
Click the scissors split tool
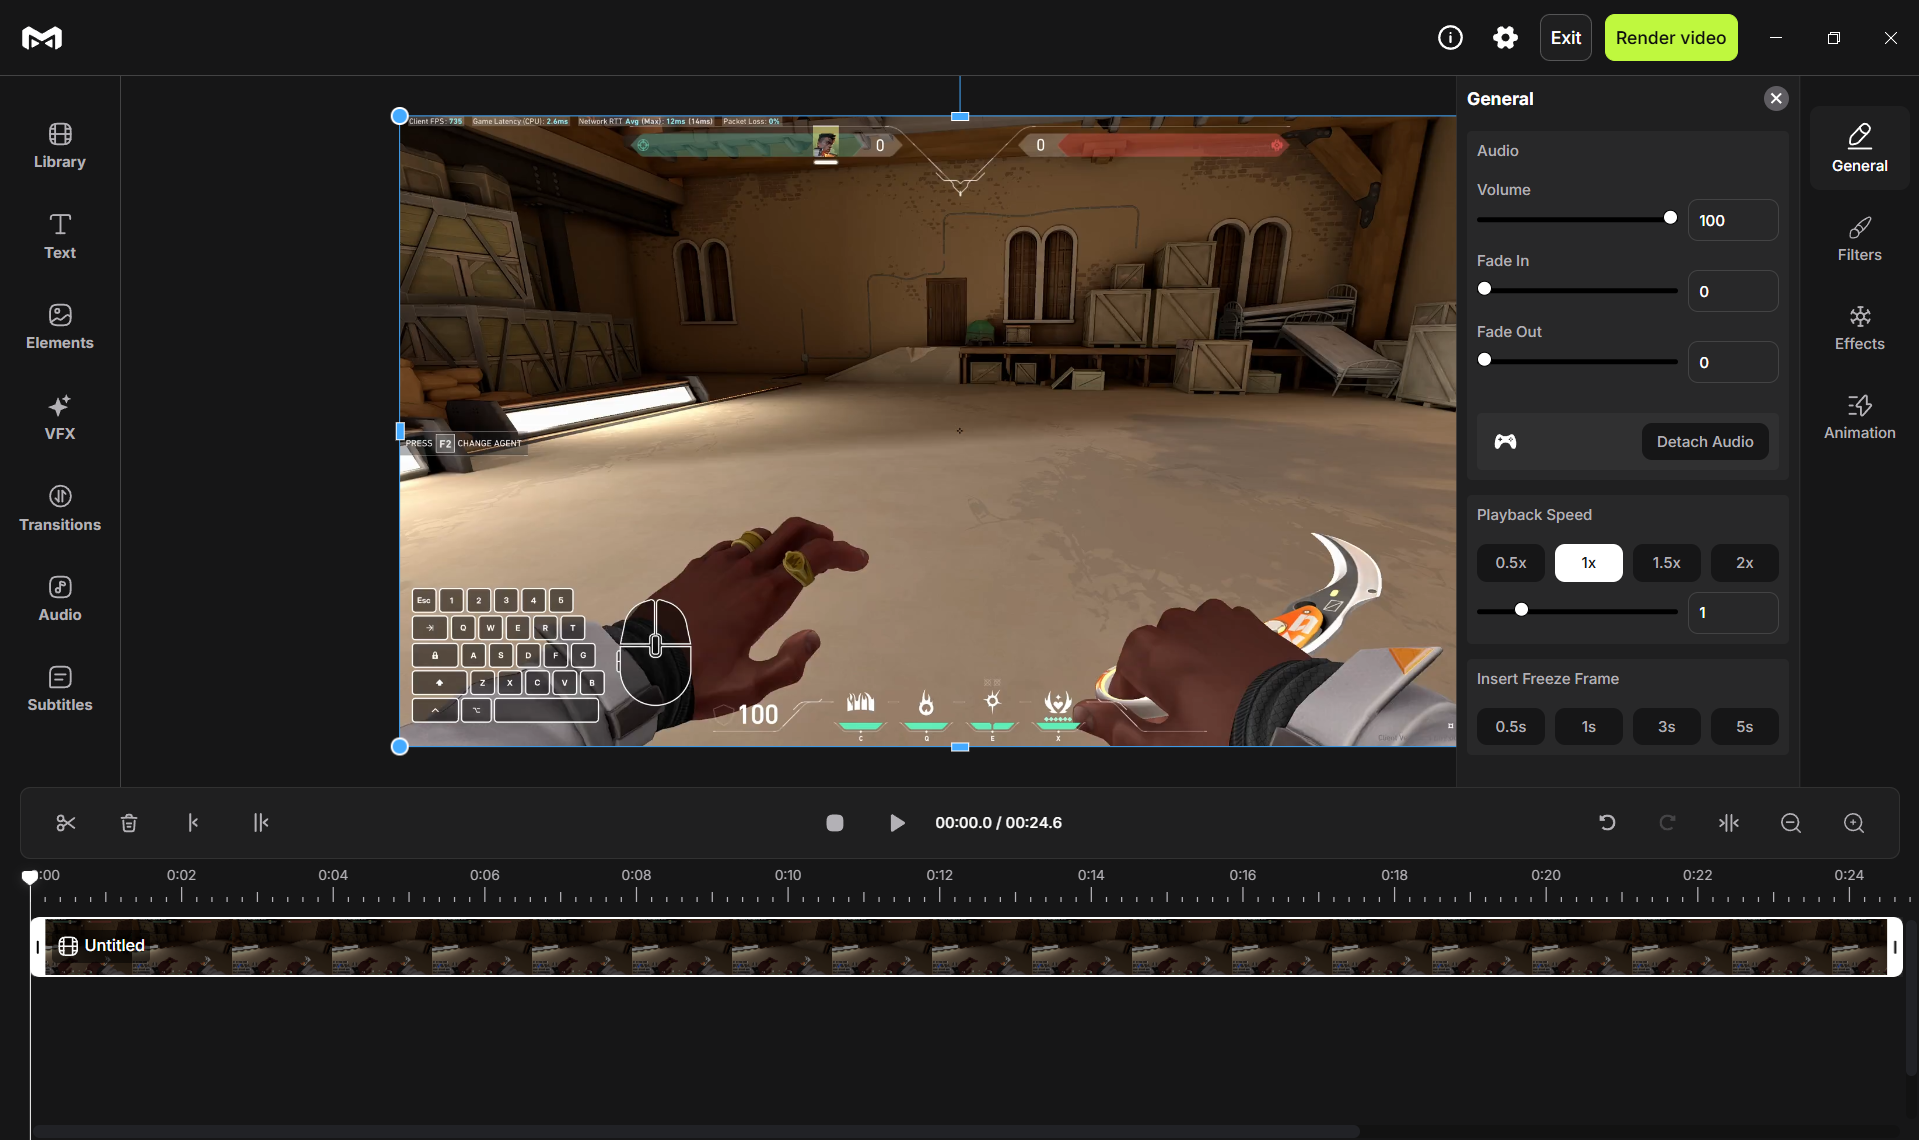(x=66, y=823)
